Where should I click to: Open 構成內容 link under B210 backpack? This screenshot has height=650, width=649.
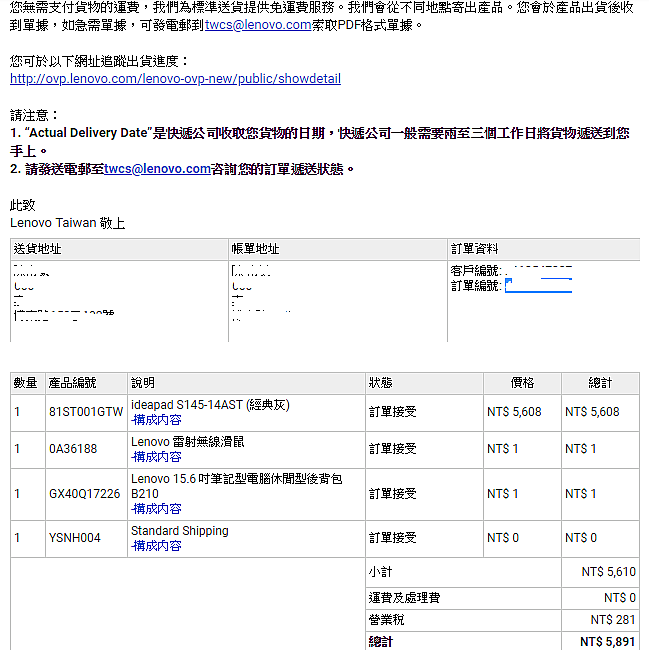[x=156, y=509]
